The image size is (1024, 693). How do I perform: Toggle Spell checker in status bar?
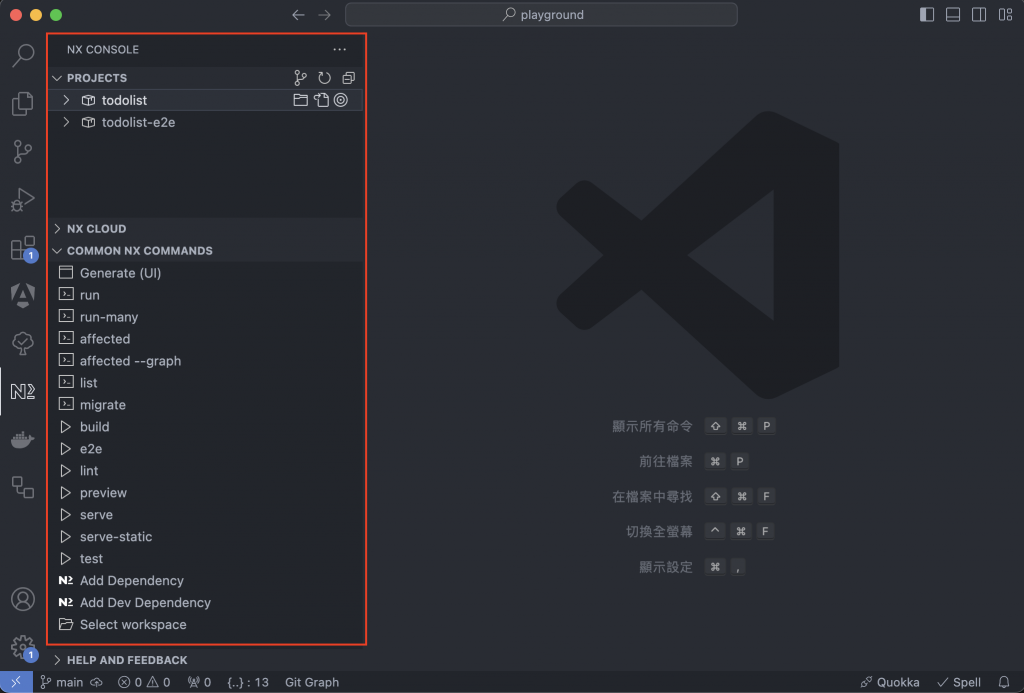pos(959,682)
